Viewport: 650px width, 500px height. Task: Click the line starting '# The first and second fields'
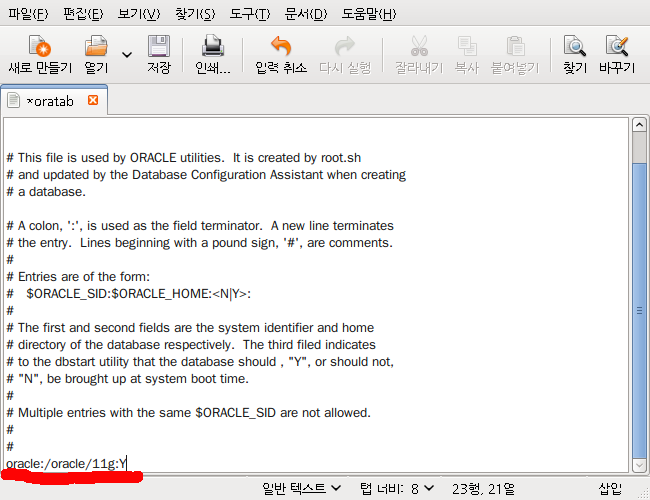pyautogui.click(x=190, y=328)
